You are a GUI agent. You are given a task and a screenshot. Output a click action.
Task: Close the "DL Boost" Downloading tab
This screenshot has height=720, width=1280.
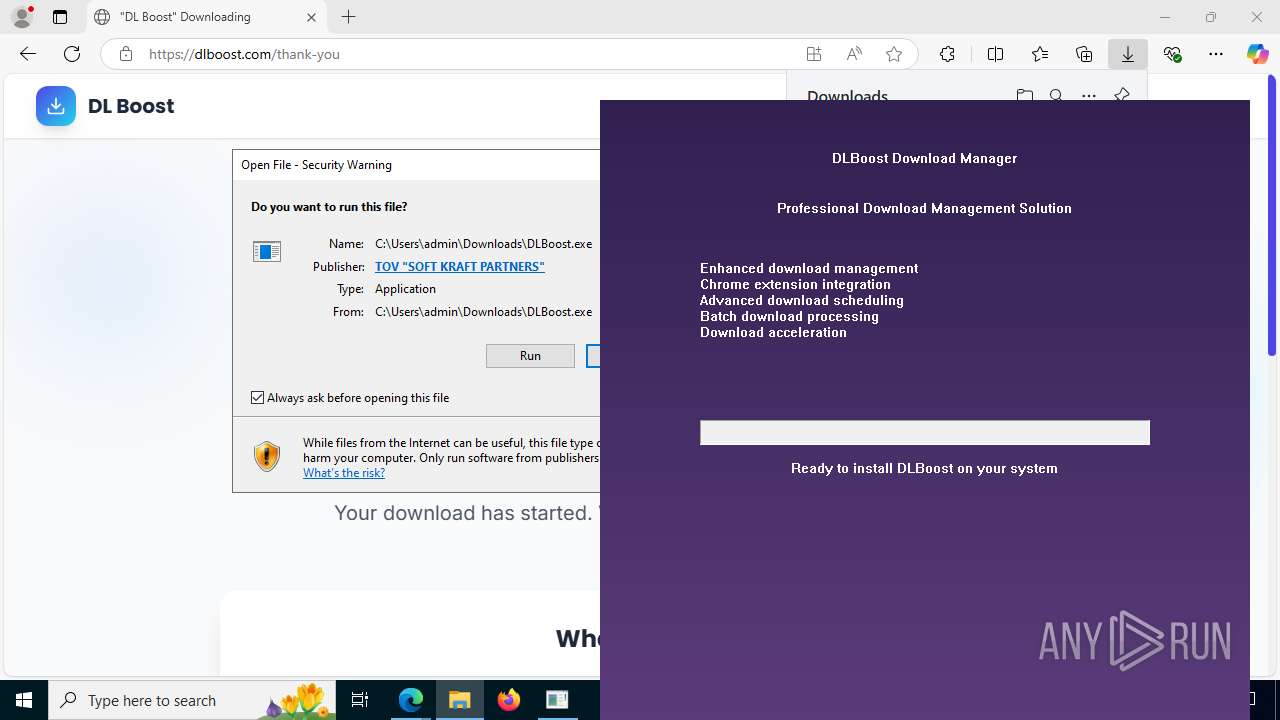click(x=311, y=17)
